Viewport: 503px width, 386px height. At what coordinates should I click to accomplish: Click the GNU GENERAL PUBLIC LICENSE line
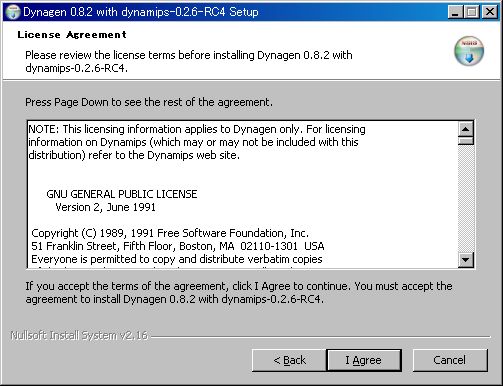tap(122, 194)
